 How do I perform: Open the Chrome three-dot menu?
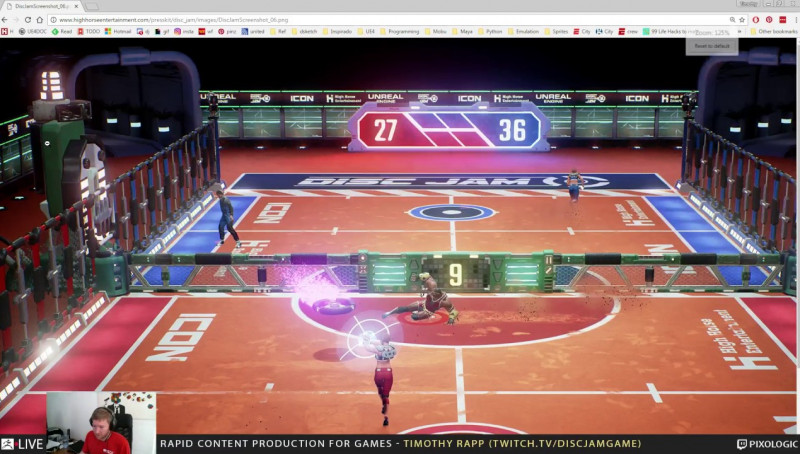coord(795,20)
